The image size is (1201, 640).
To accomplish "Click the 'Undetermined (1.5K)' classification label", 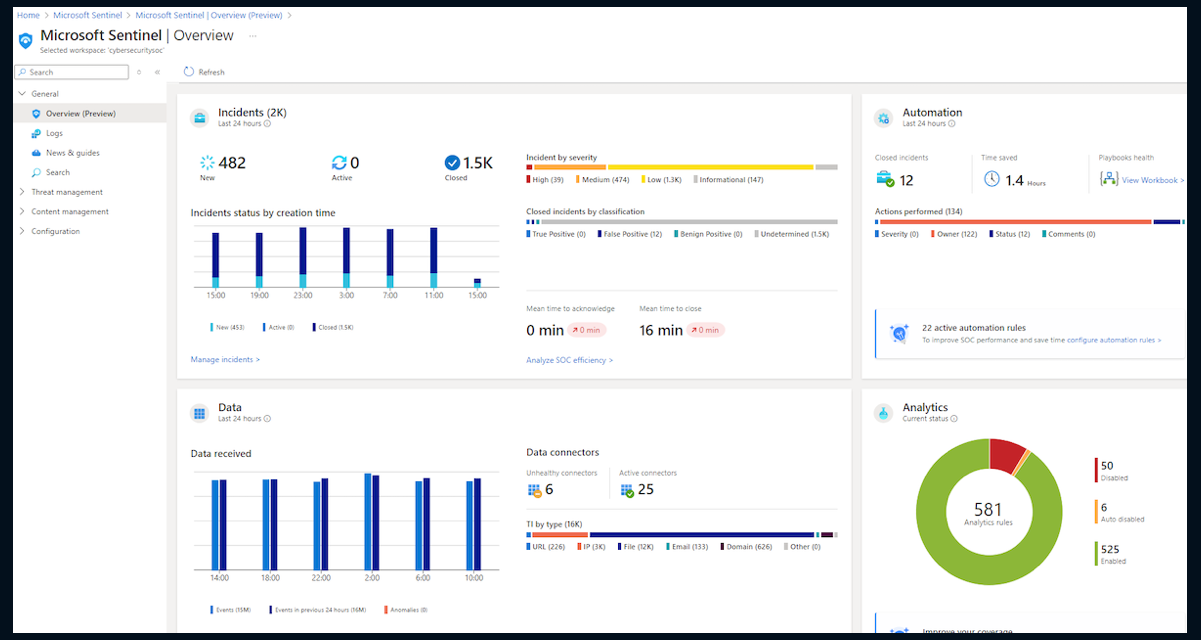I will 795,234.
